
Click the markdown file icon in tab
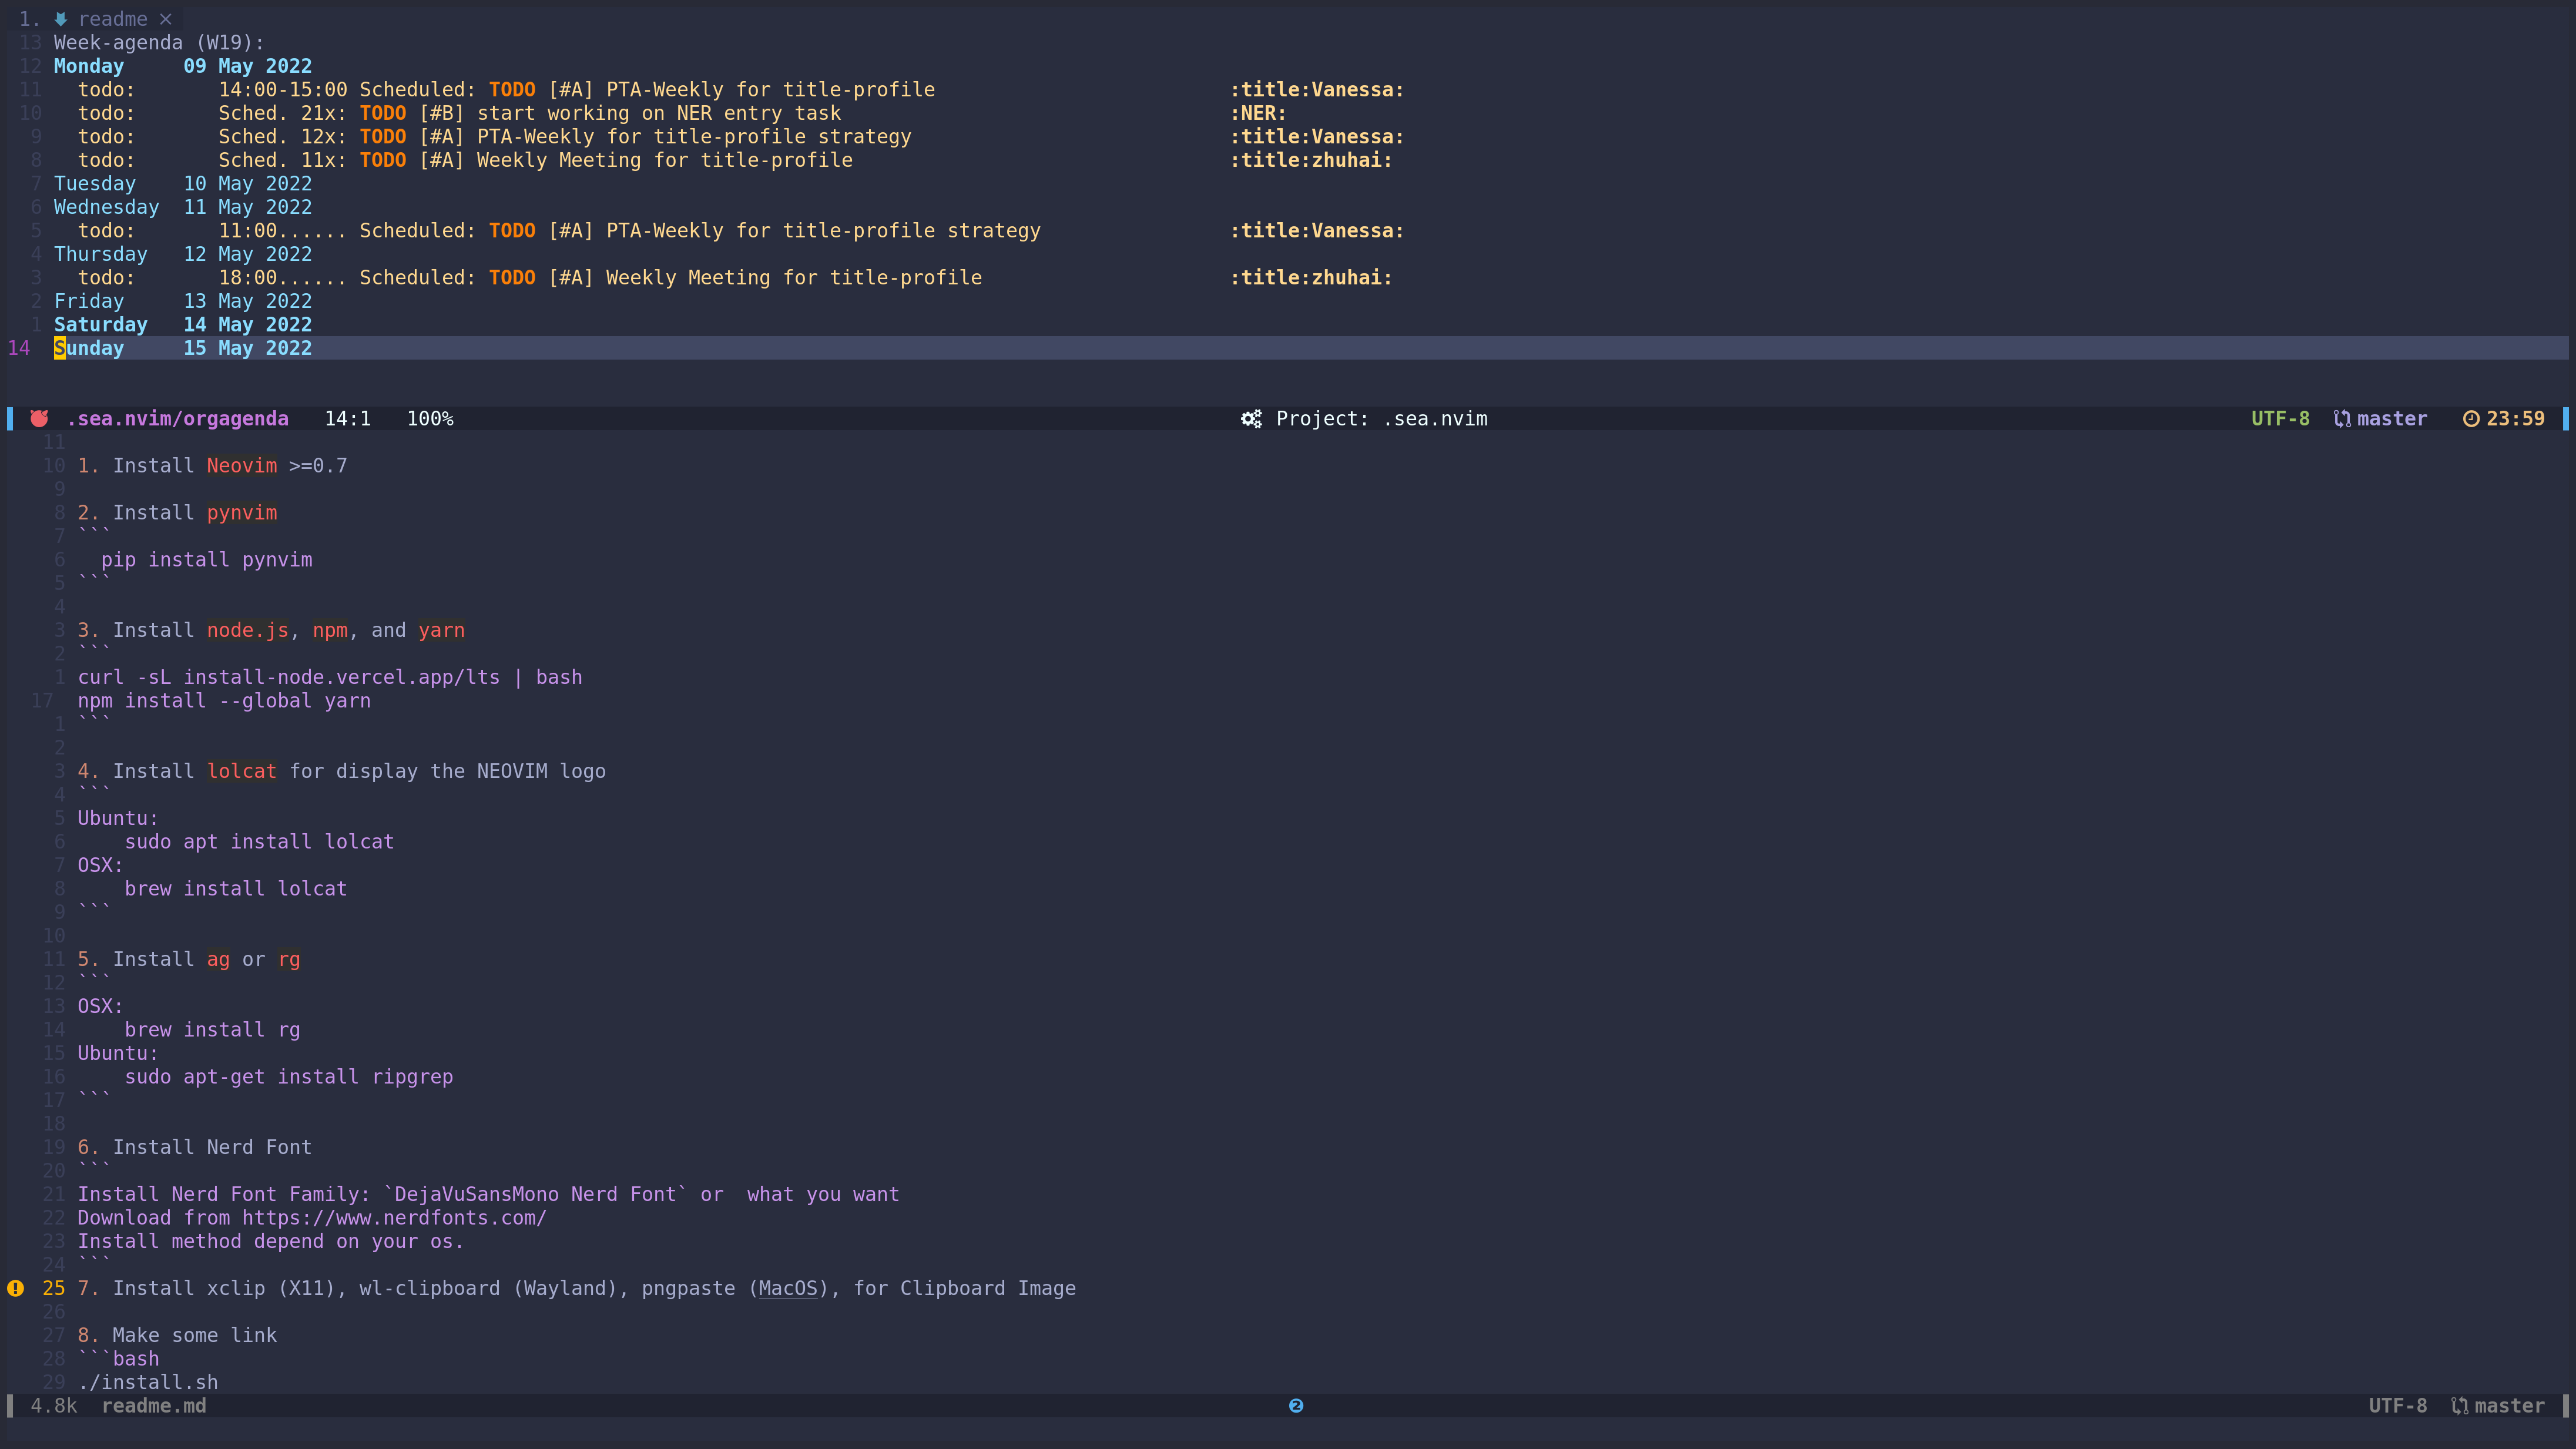point(61,19)
